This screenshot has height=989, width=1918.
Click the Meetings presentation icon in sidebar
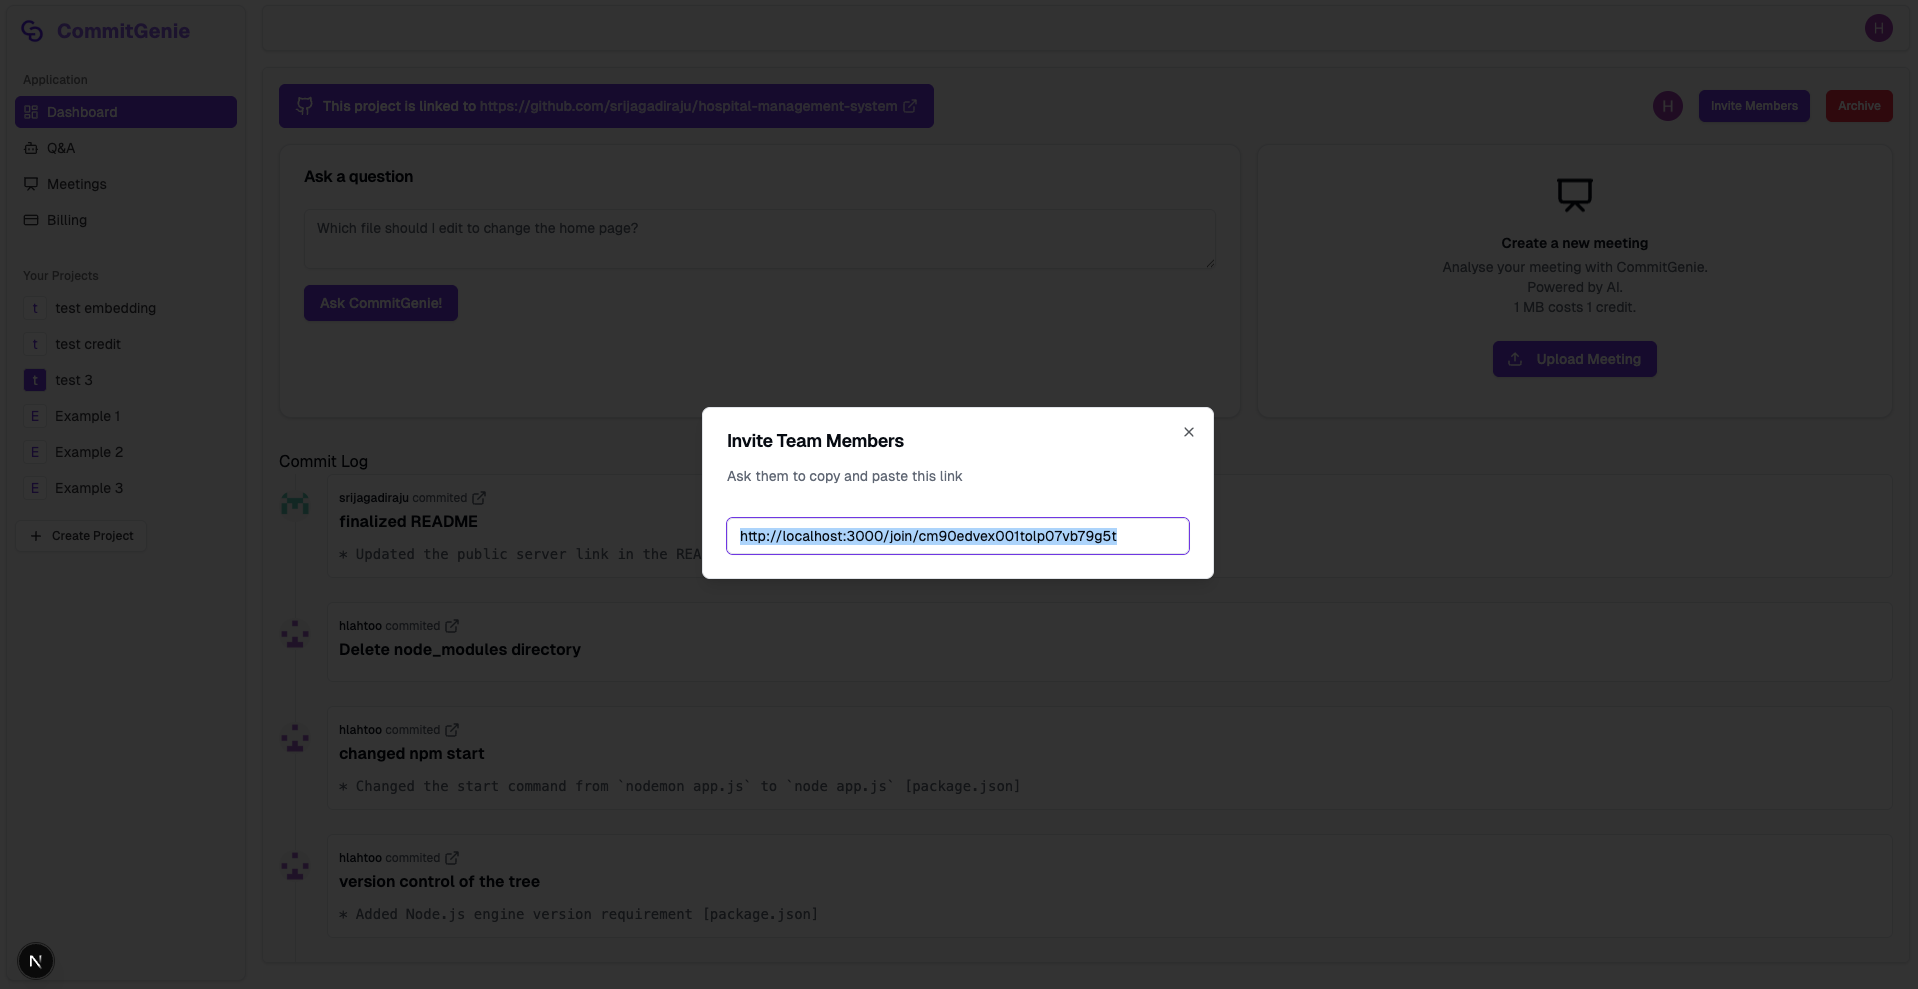[31, 184]
